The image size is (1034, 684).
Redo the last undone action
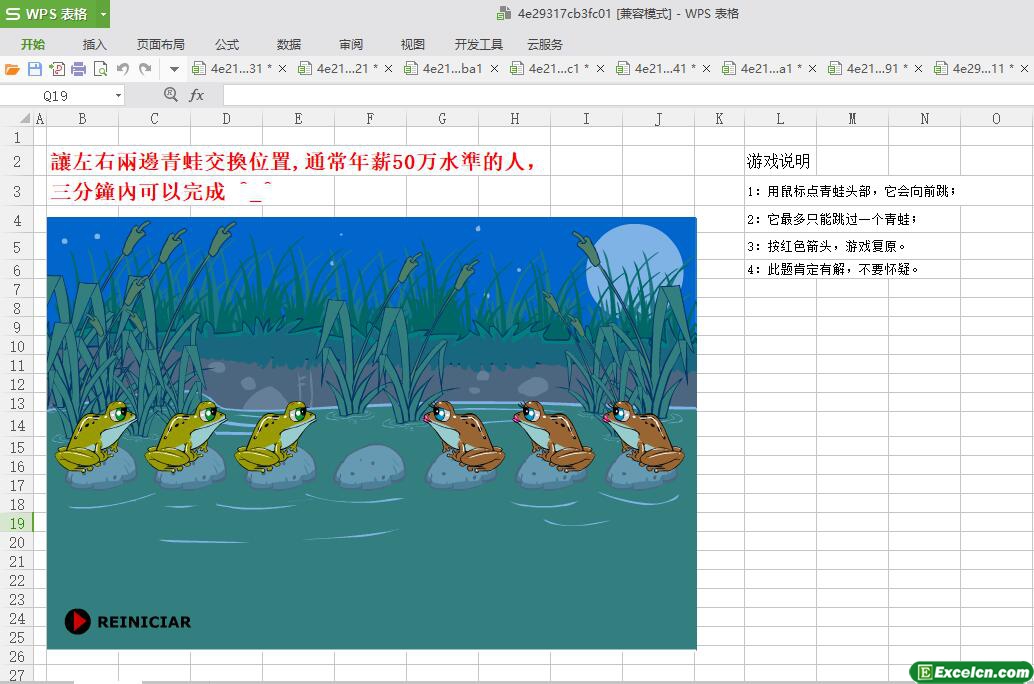coord(145,69)
